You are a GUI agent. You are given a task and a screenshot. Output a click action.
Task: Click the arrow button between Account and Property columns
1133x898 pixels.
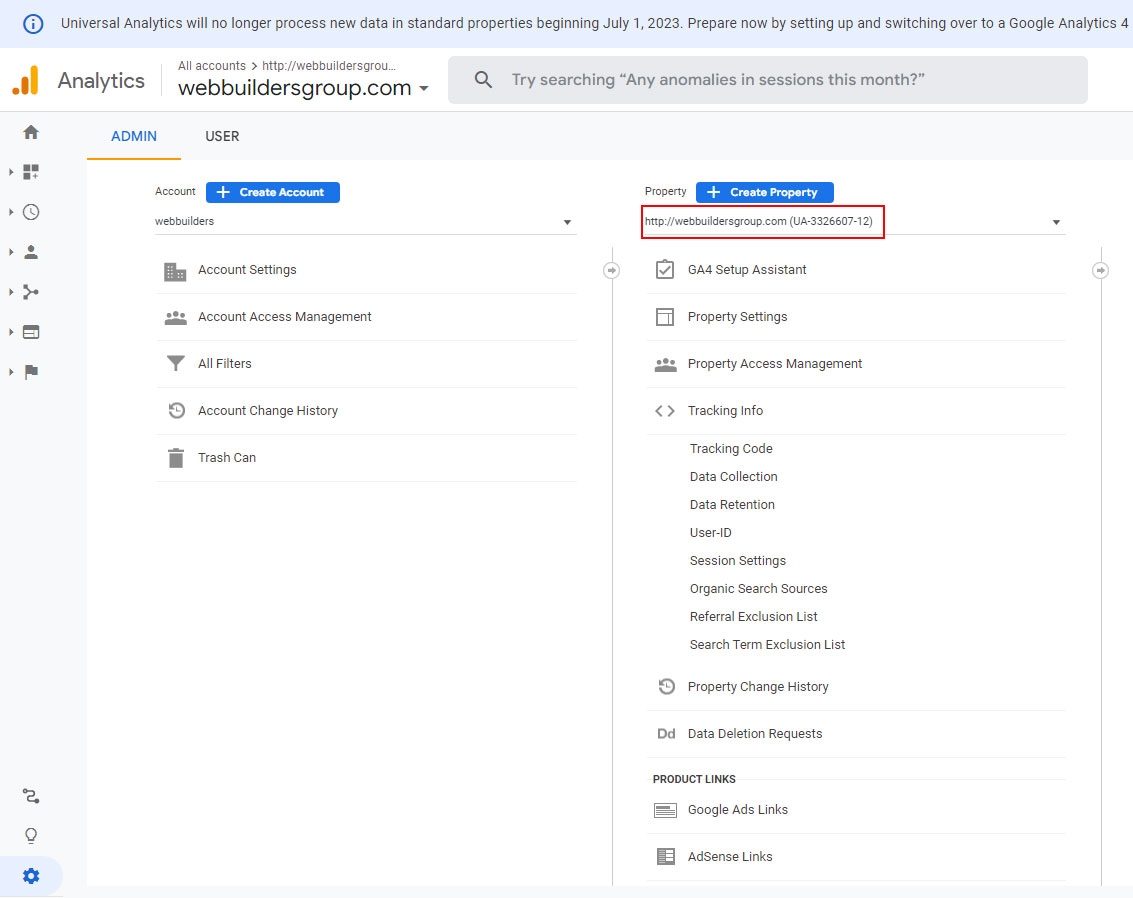point(611,270)
